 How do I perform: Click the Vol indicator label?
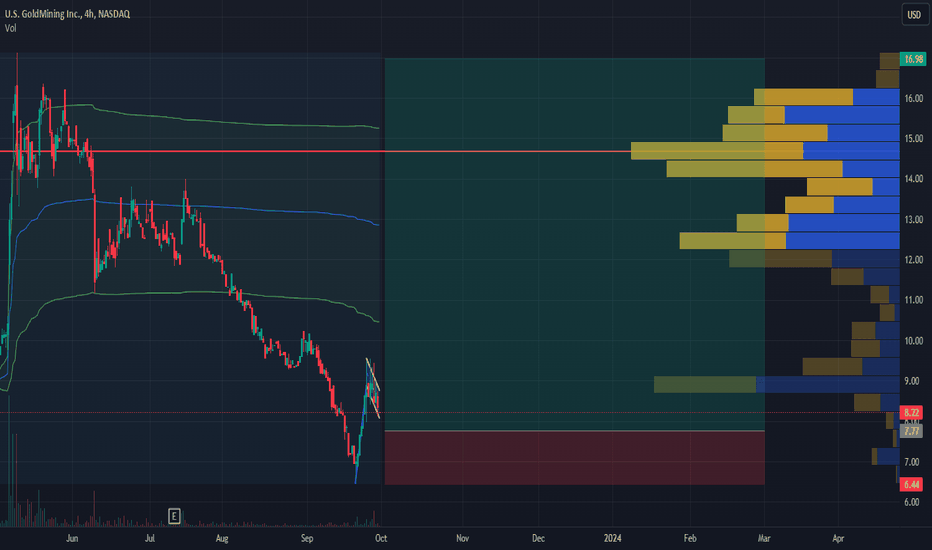click(11, 28)
